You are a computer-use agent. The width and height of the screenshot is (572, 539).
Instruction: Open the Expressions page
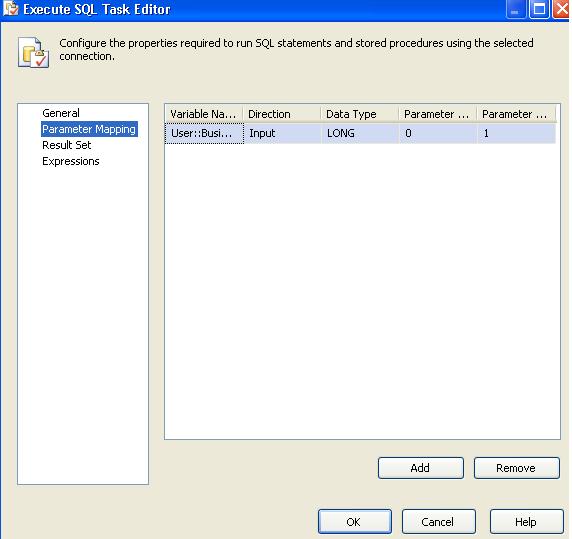click(70, 161)
